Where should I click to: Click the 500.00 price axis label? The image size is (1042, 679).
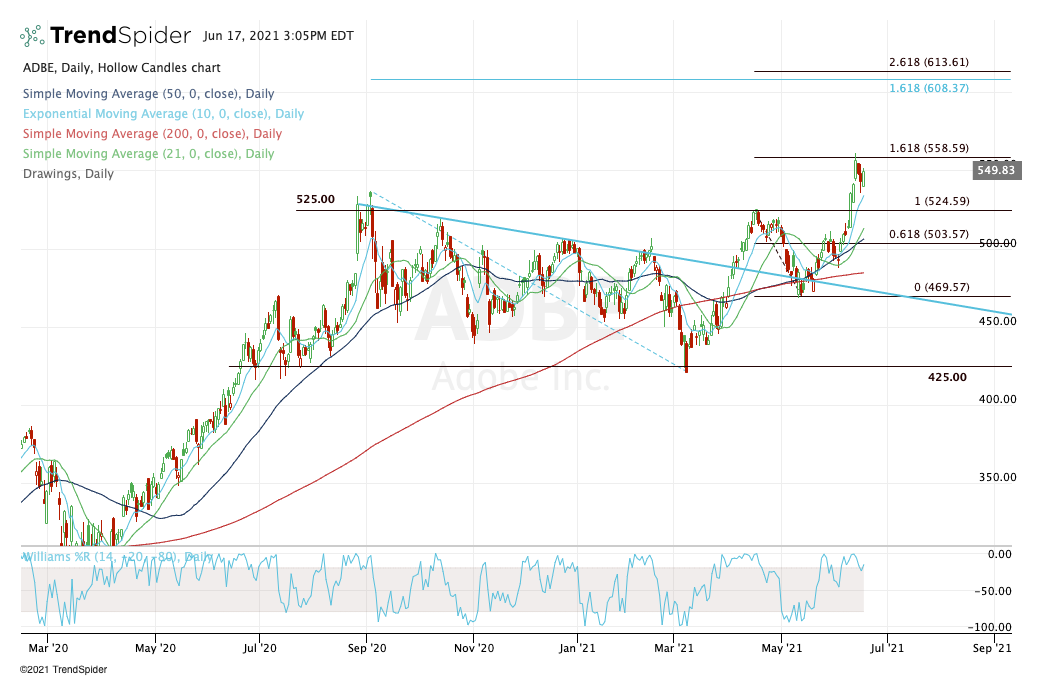click(997, 243)
